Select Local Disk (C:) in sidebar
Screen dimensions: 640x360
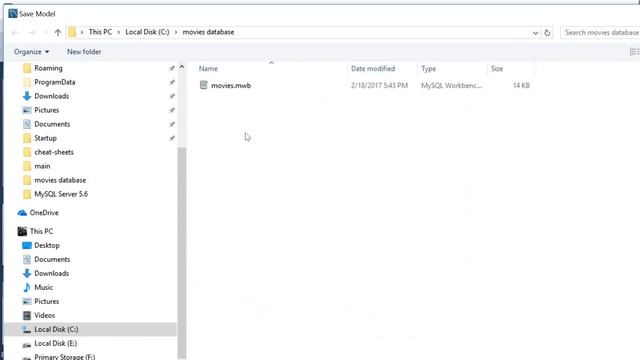click(x=56, y=329)
